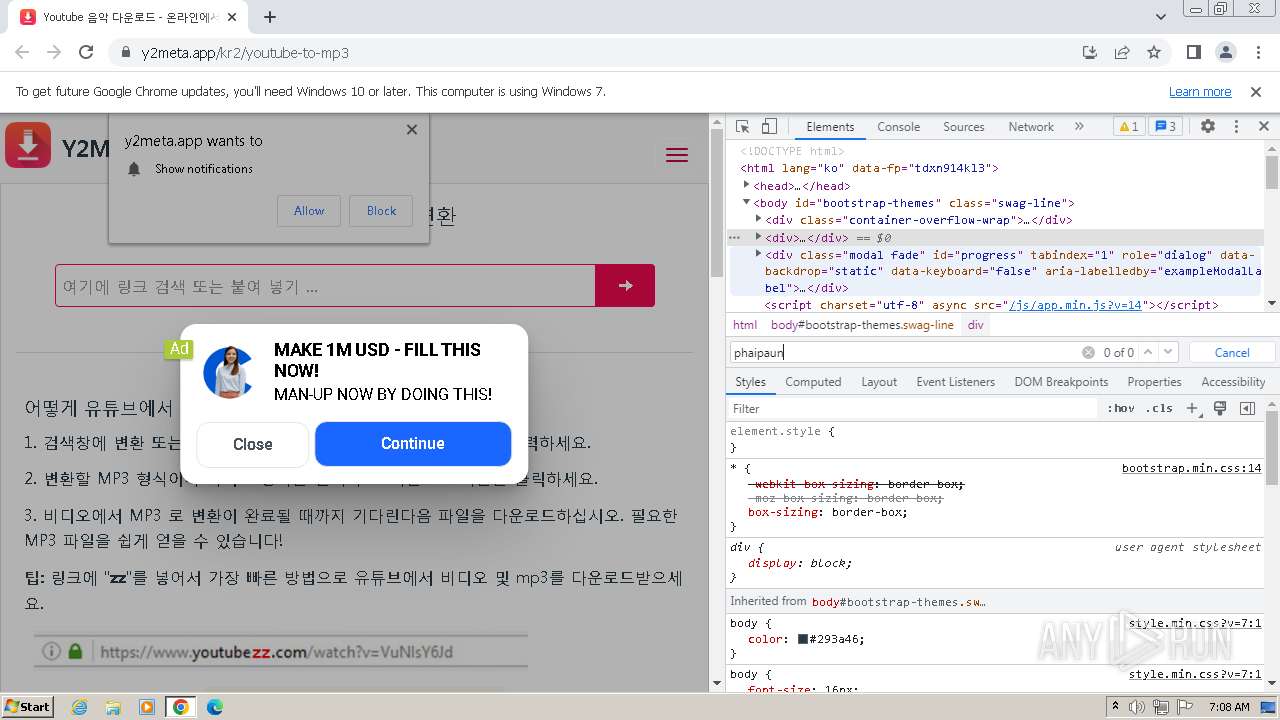Select the html breadcrumb
Screen dimensions: 1280x720
[x=745, y=325]
